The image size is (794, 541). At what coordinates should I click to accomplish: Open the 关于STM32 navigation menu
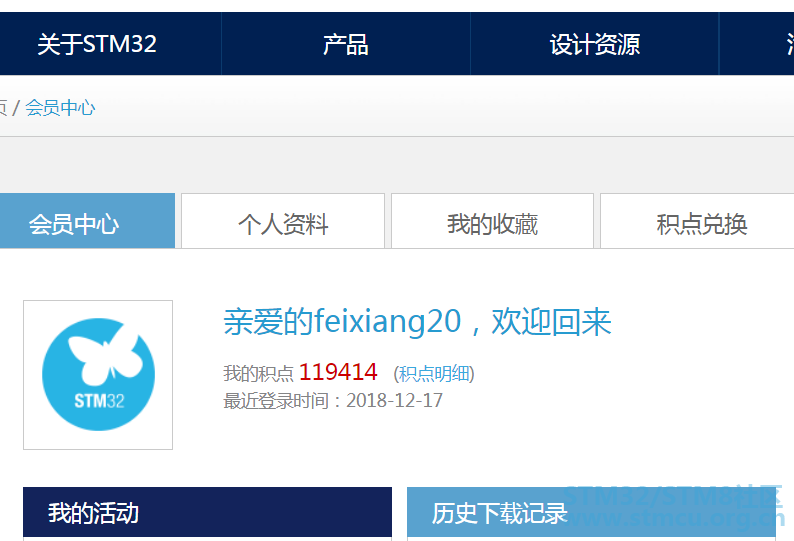97,44
